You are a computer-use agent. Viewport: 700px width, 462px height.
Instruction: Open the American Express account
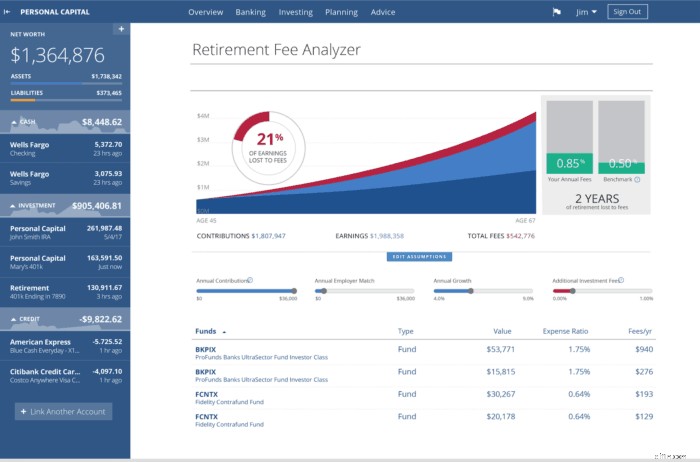(x=65, y=346)
